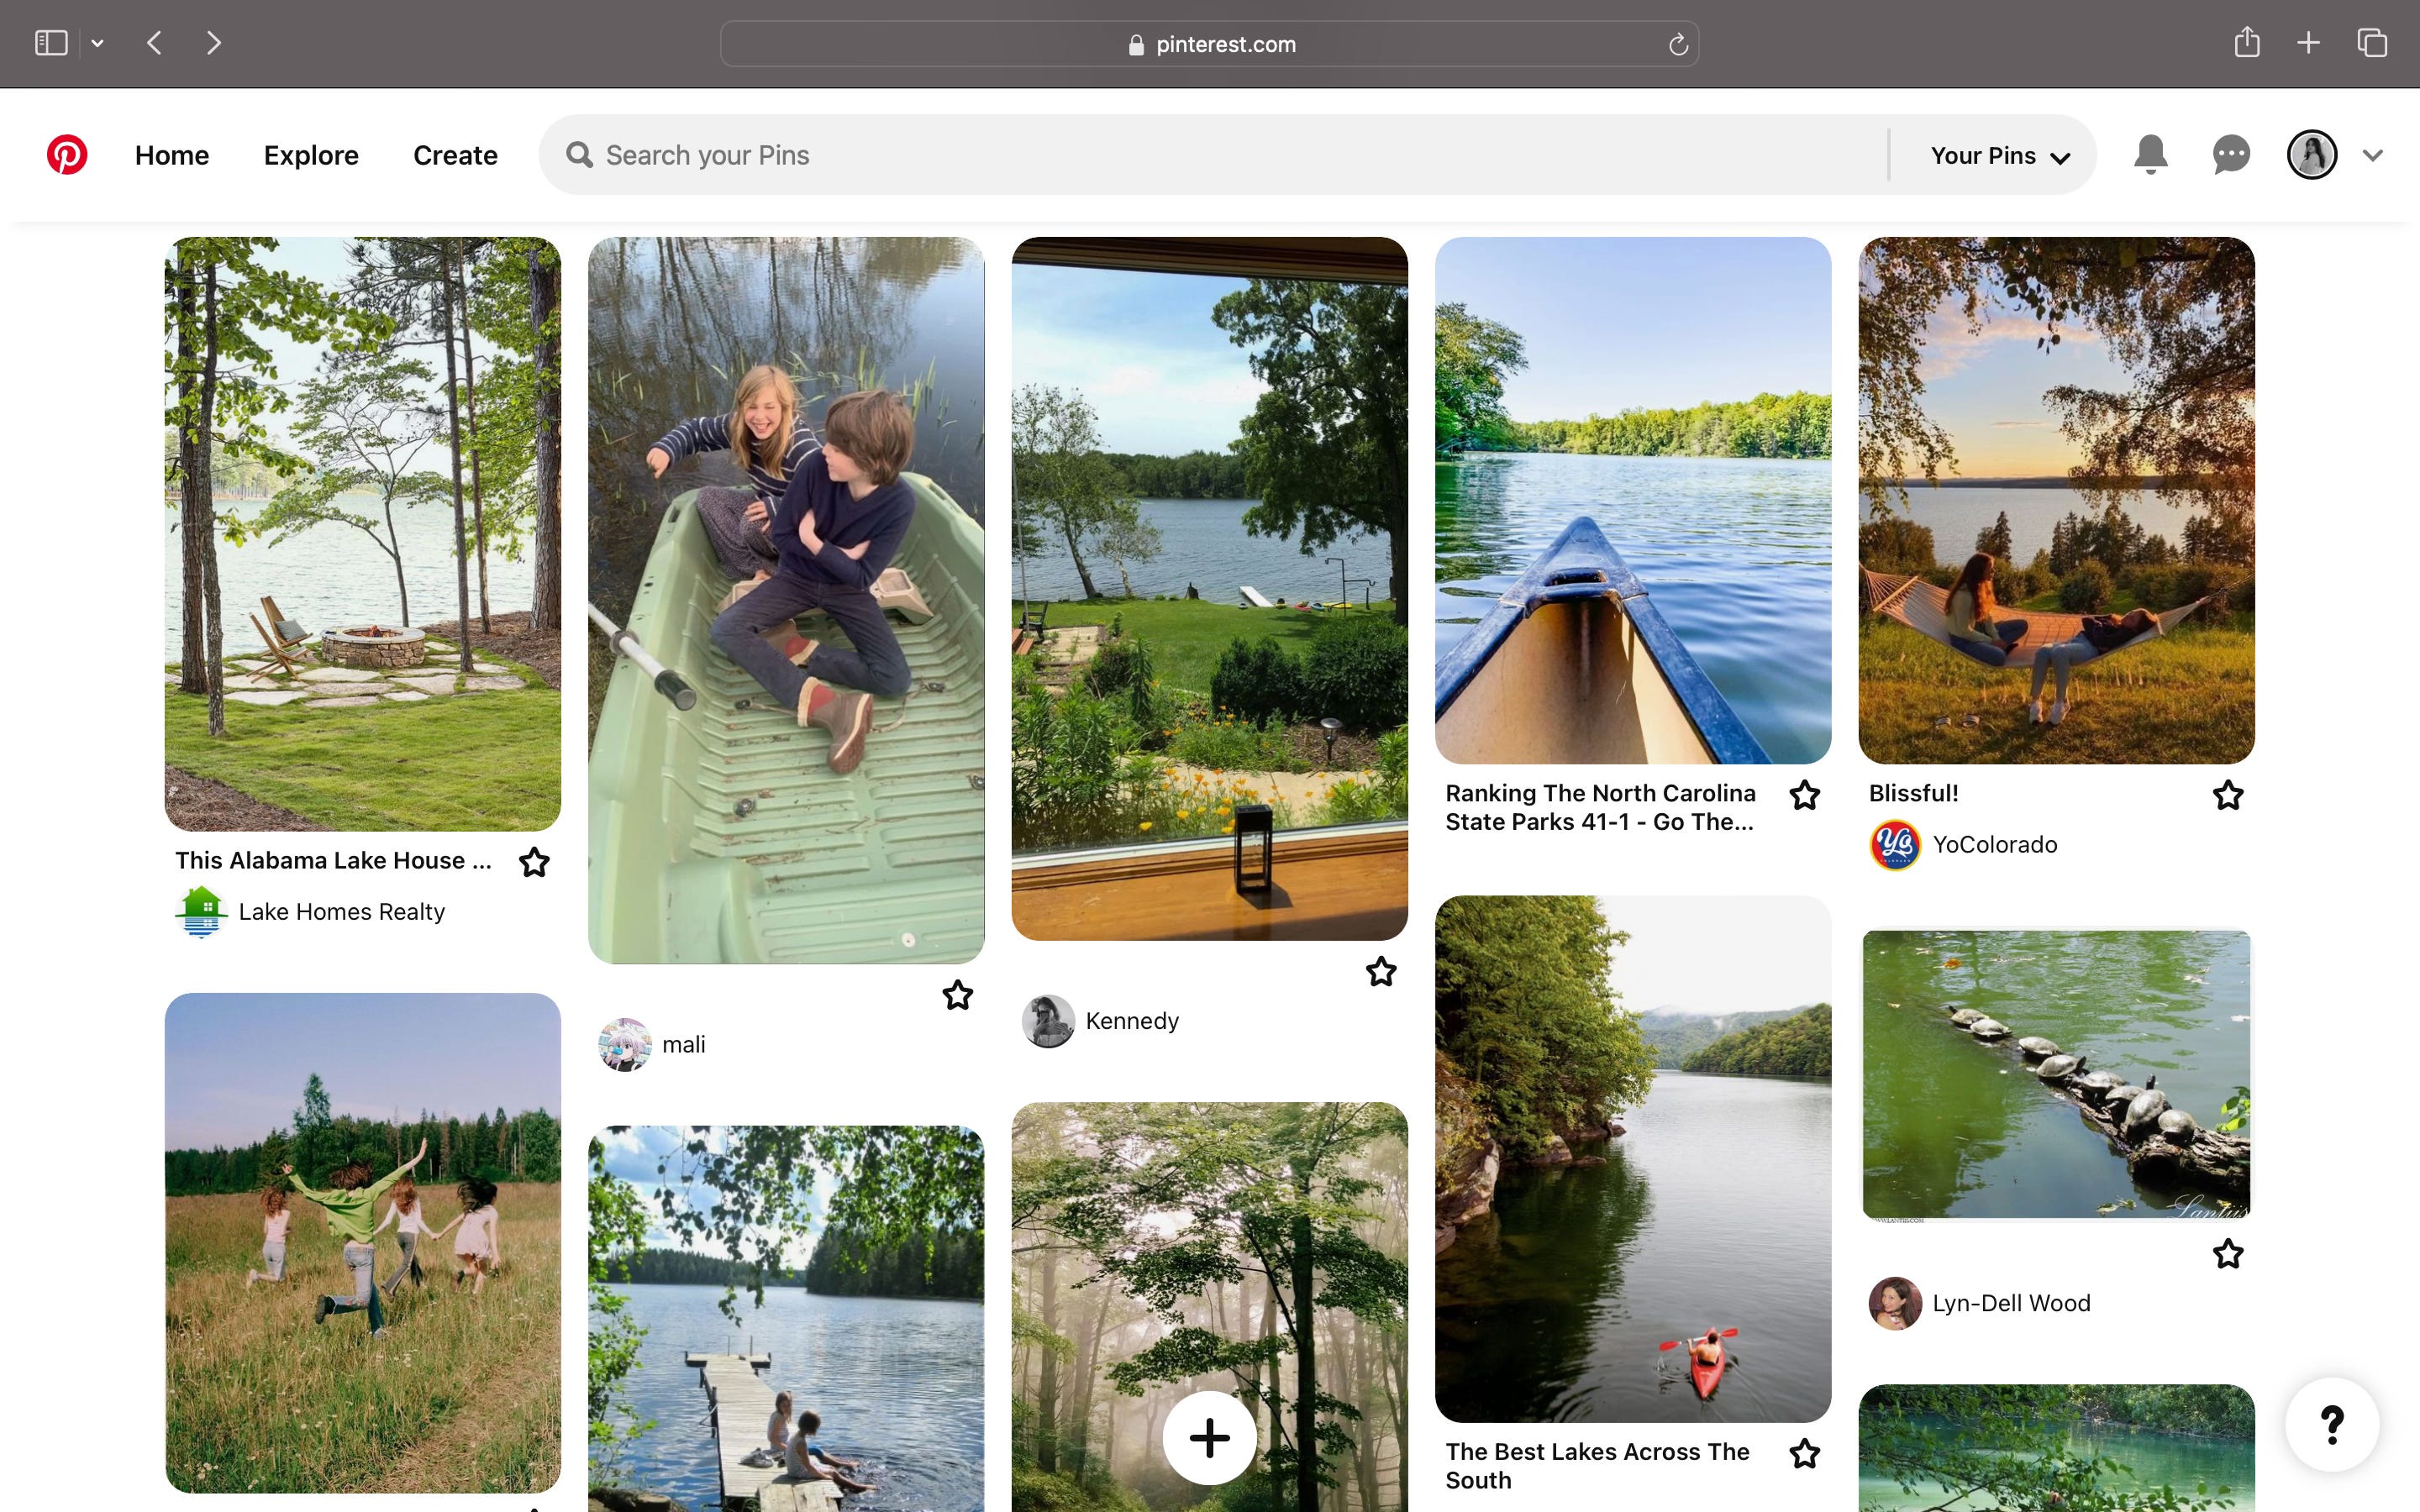Star the North Carolina State Parks pin
The image size is (2420, 1512).
(x=1805, y=795)
